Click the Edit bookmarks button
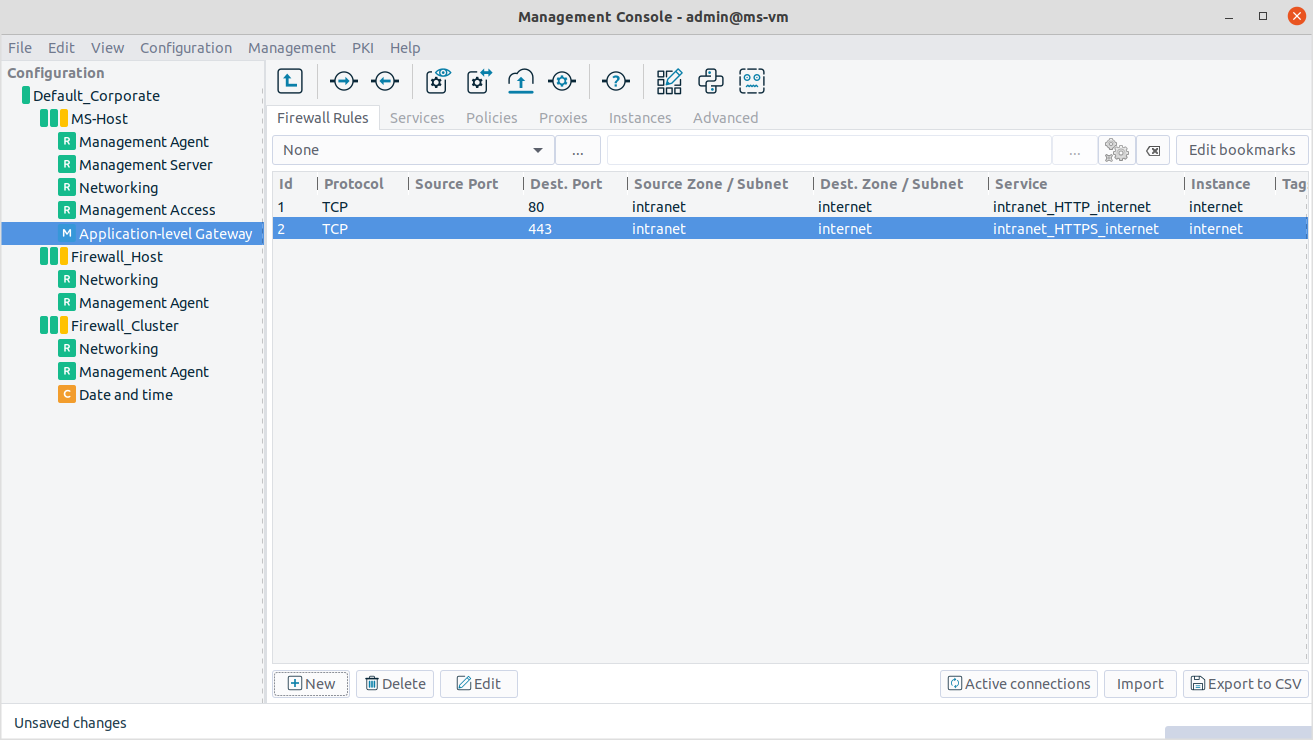 [1242, 150]
